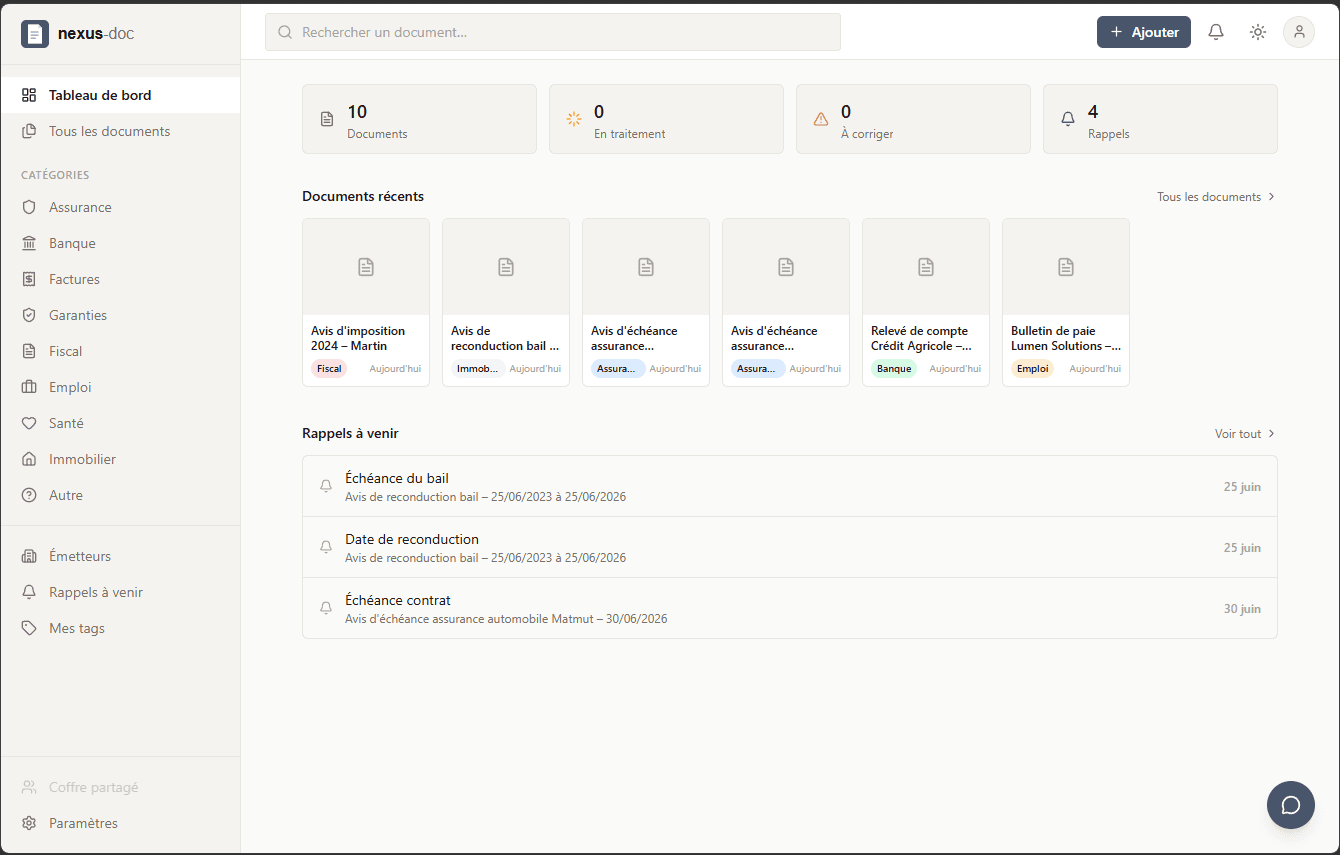Expand the chevron next to Tous les documents link
This screenshot has width=1340, height=855.
(x=1271, y=197)
